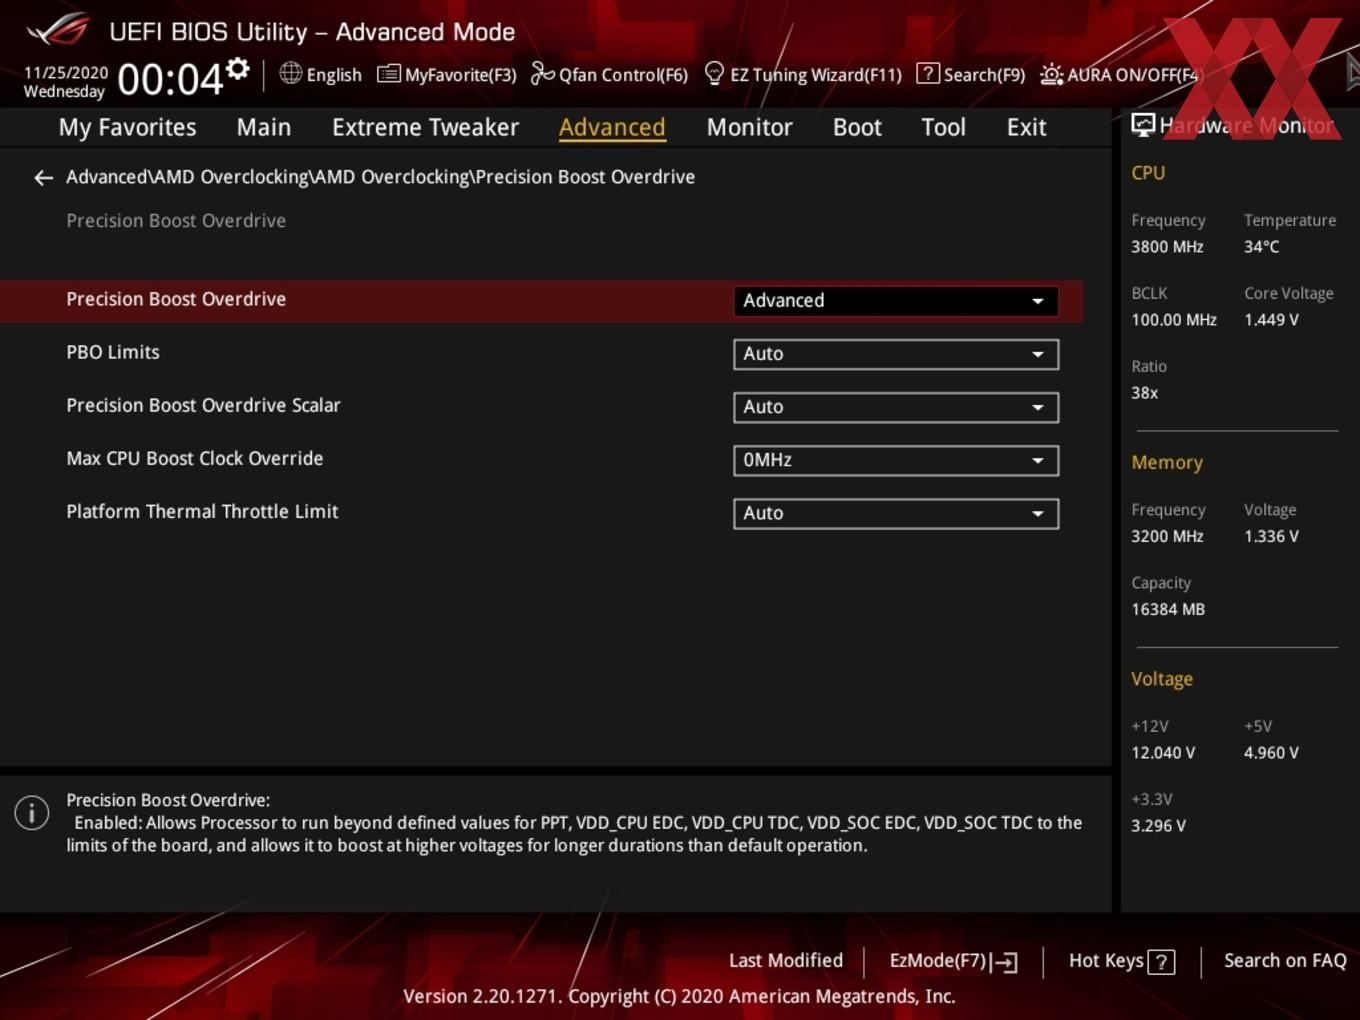
Task: Open the Precision Boost Overdrive Scalar dropdown
Action: point(896,407)
